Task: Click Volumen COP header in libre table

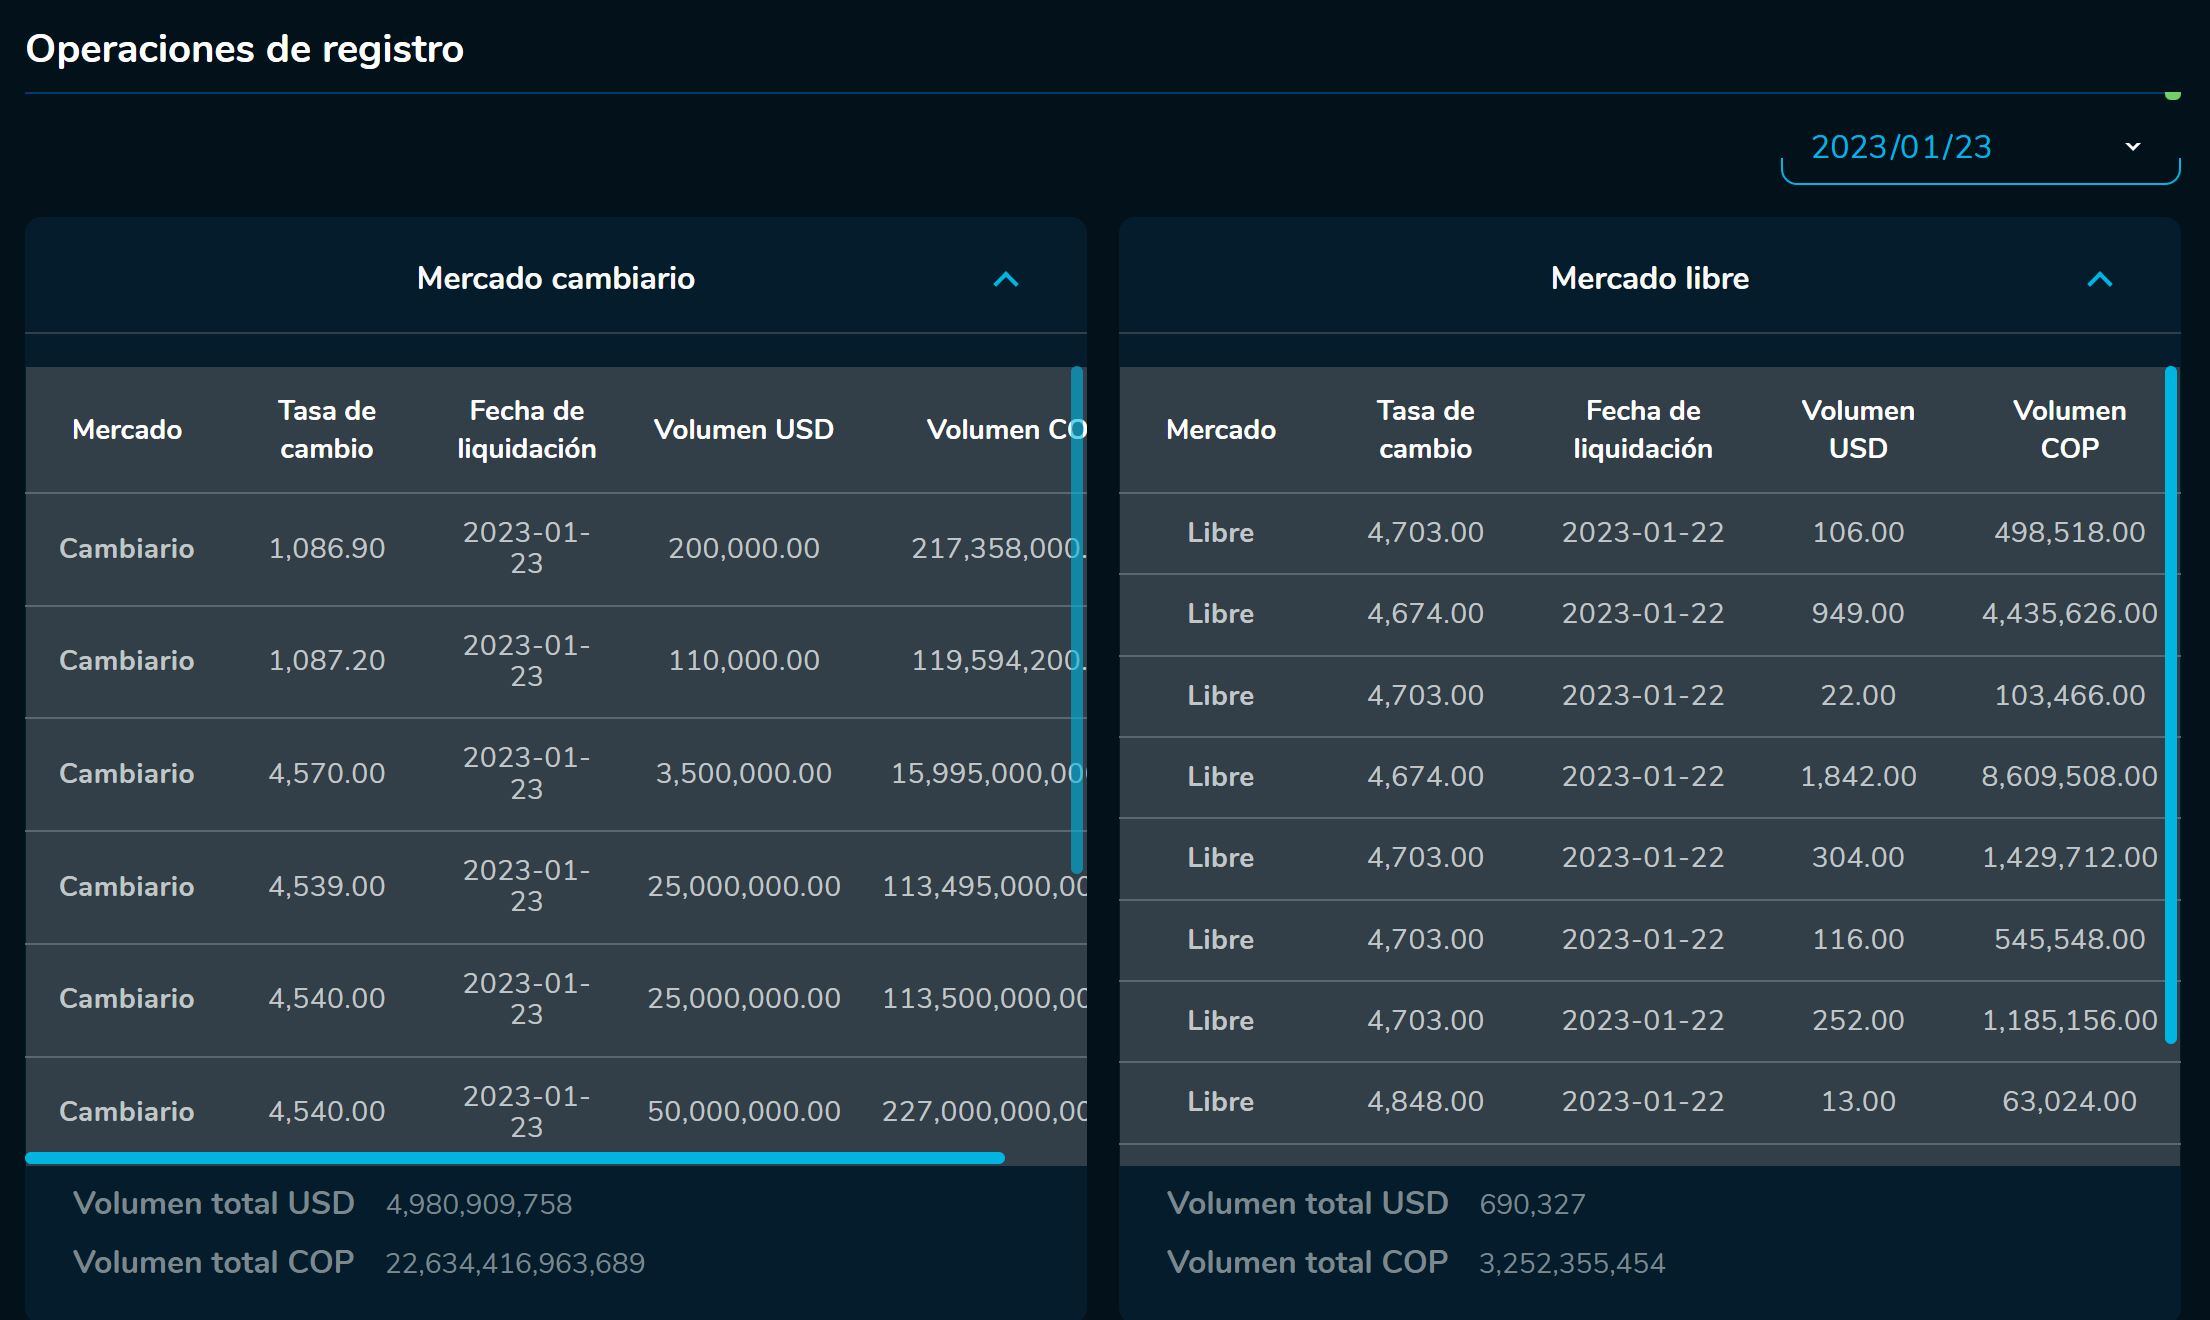Action: (x=2068, y=429)
